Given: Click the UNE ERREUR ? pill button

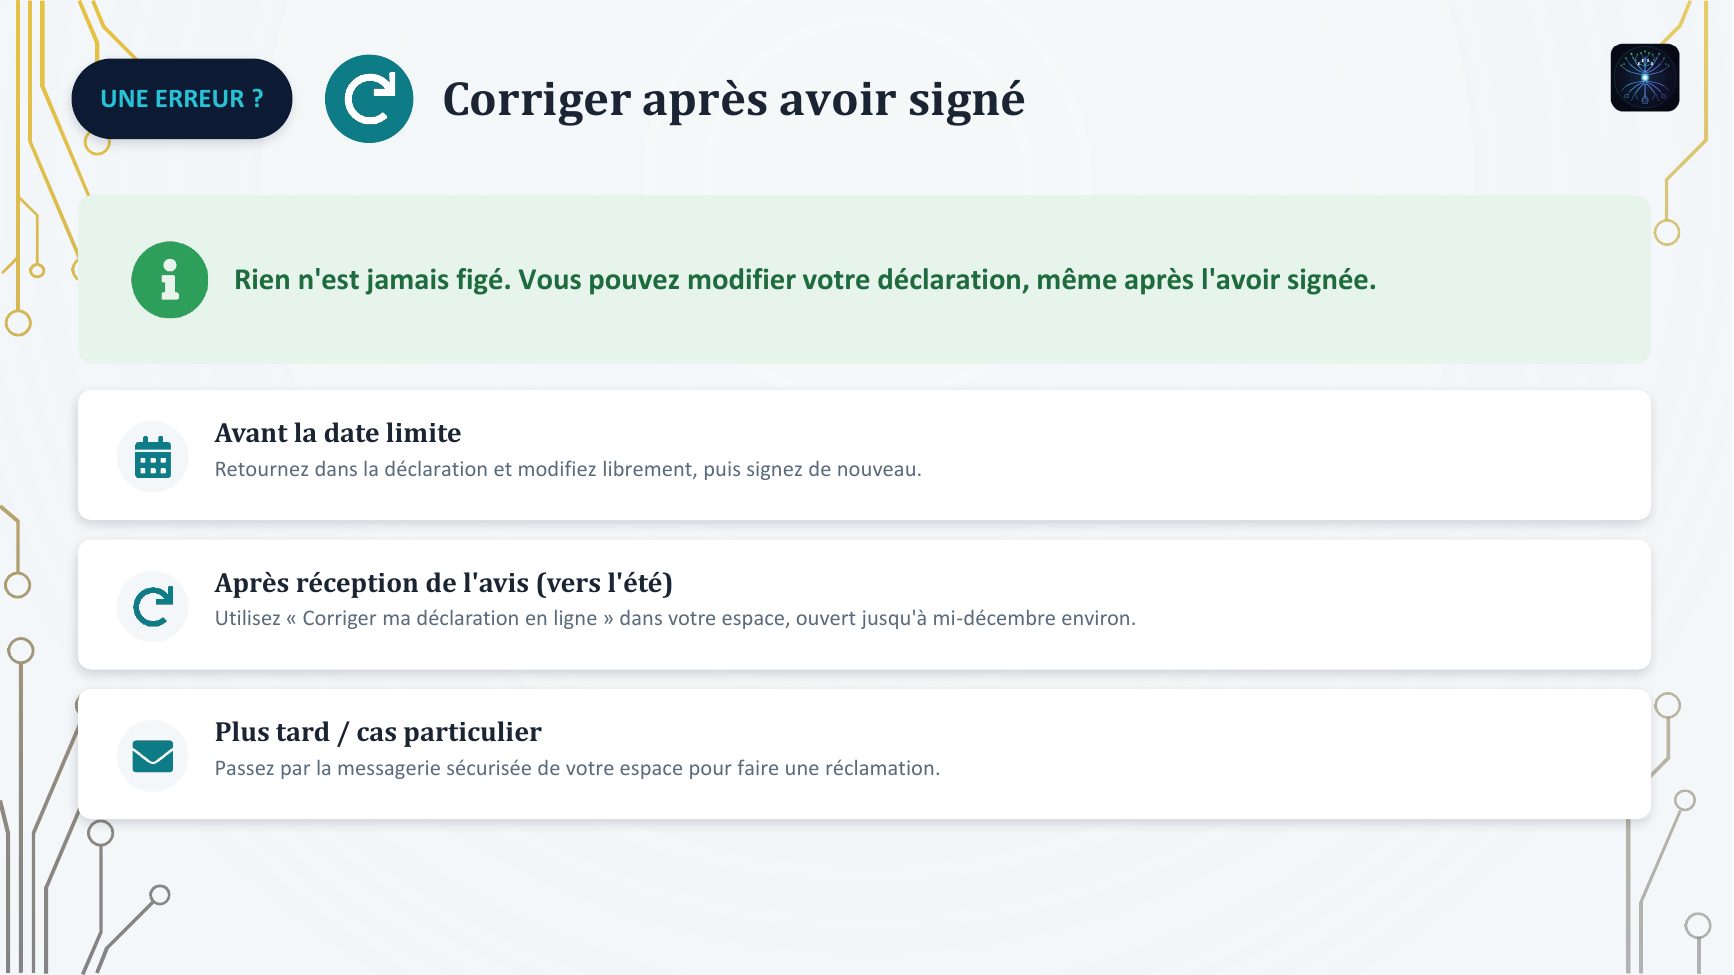Looking at the screenshot, I should click(182, 99).
